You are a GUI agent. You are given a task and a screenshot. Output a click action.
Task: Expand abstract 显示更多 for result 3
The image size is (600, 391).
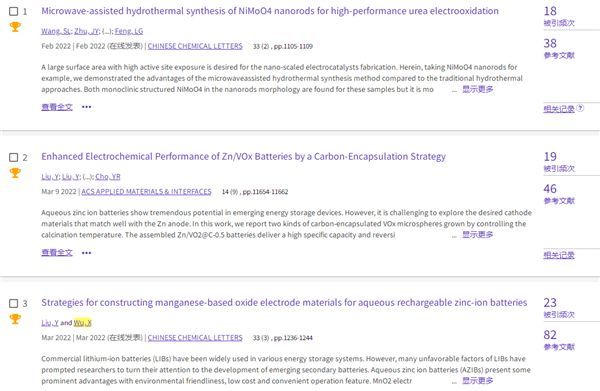(x=478, y=381)
